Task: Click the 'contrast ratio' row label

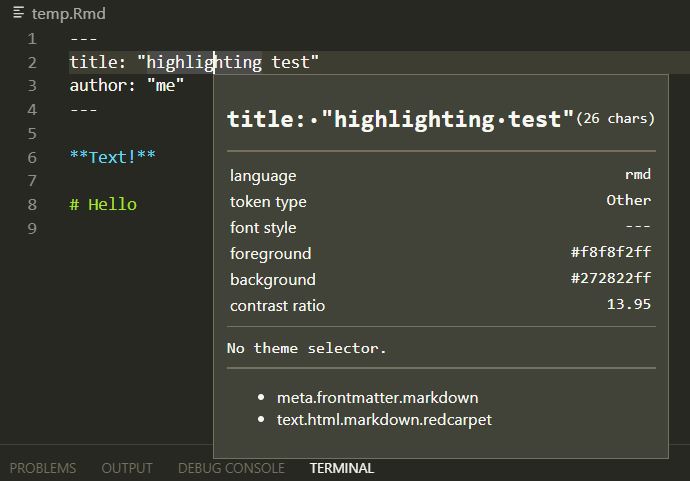Action: (277, 305)
